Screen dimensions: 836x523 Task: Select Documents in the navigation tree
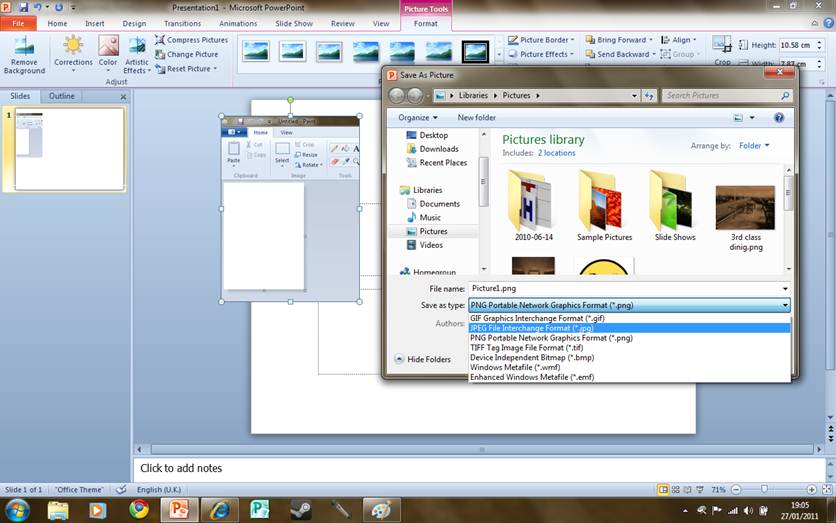(439, 204)
